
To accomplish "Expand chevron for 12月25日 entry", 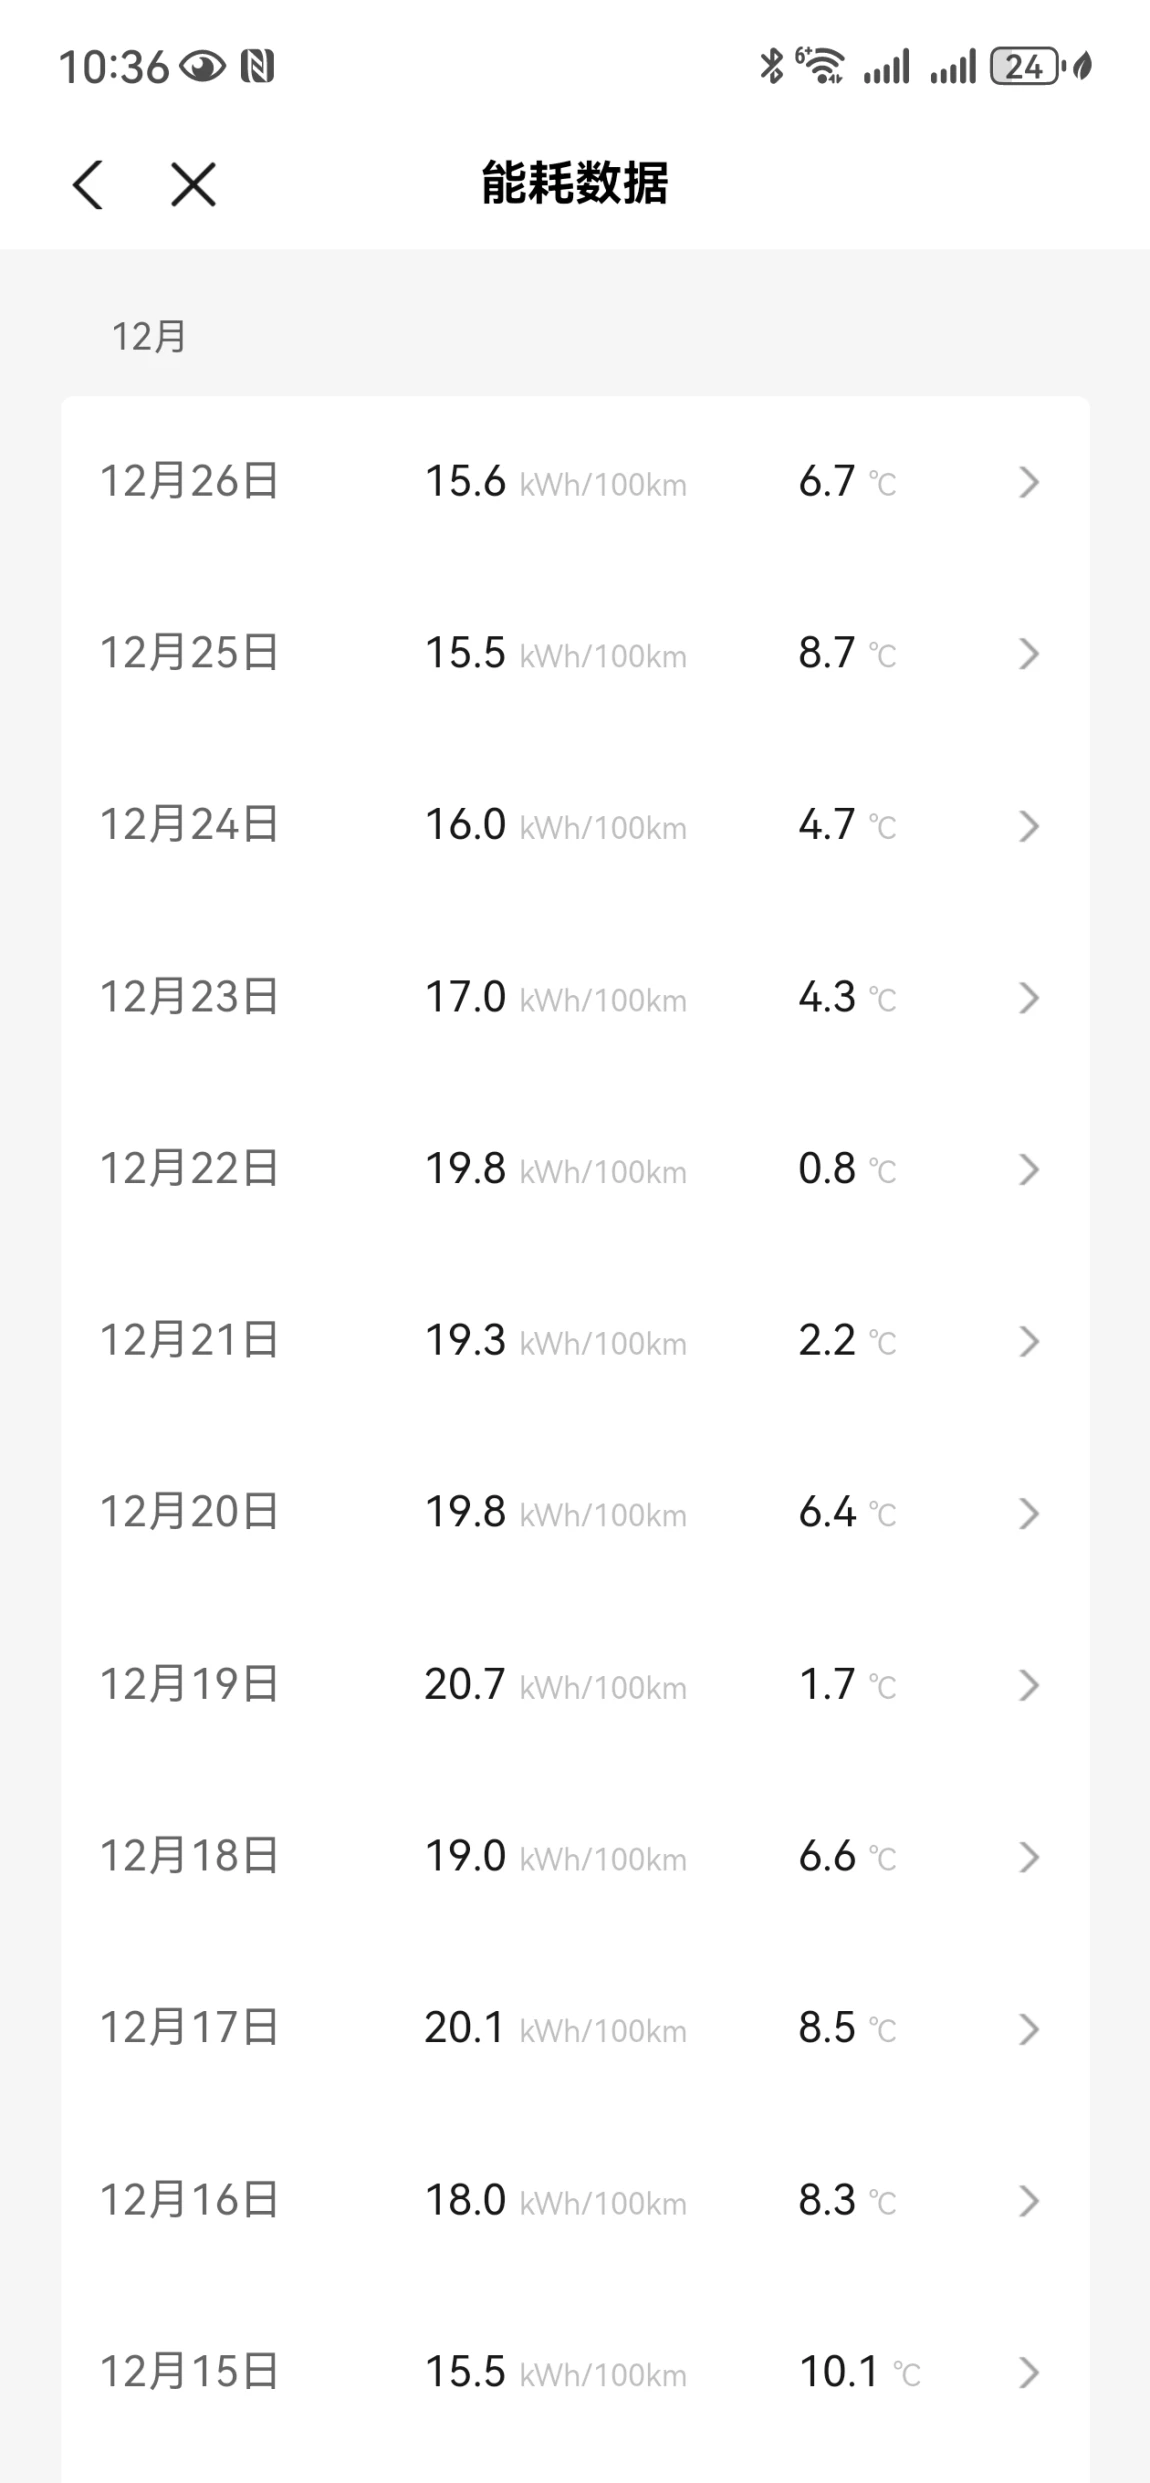I will [x=1029, y=654].
